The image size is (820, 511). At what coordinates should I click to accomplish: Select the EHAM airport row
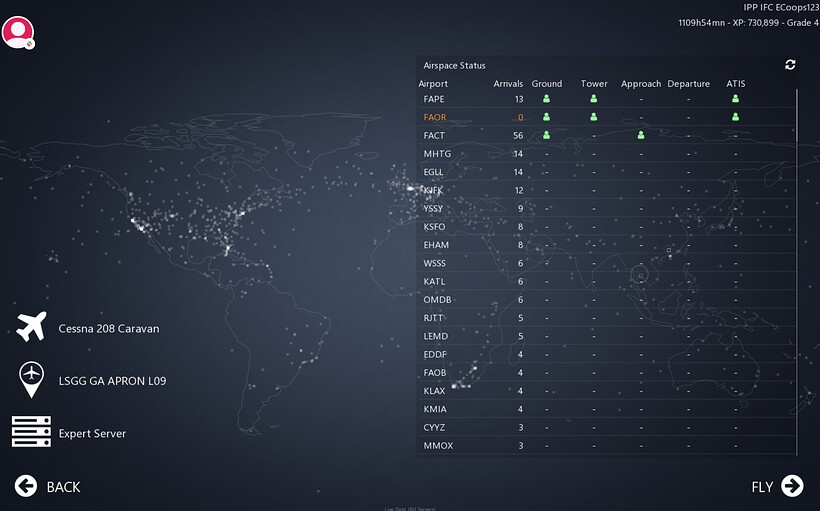pyautogui.click(x=607, y=245)
